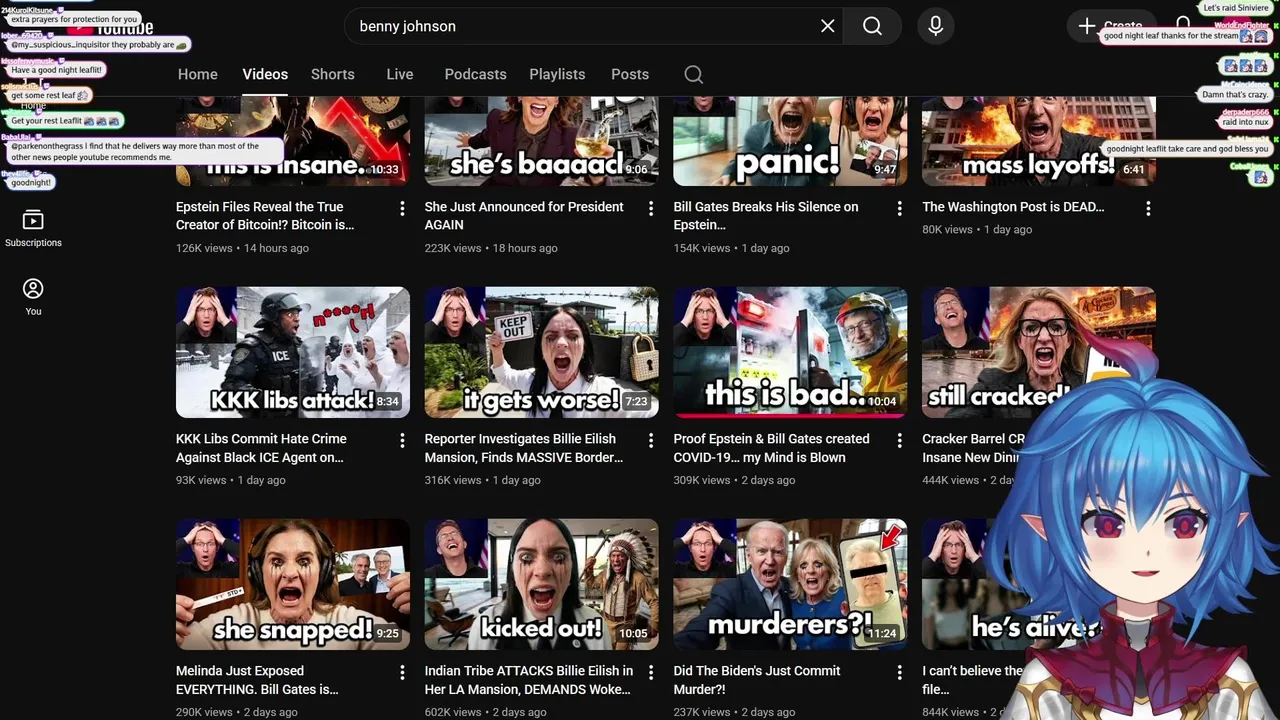Image resolution: width=1280 pixels, height=720 pixels.
Task: Open 'she snapped!' video thumbnail
Action: click(x=293, y=584)
